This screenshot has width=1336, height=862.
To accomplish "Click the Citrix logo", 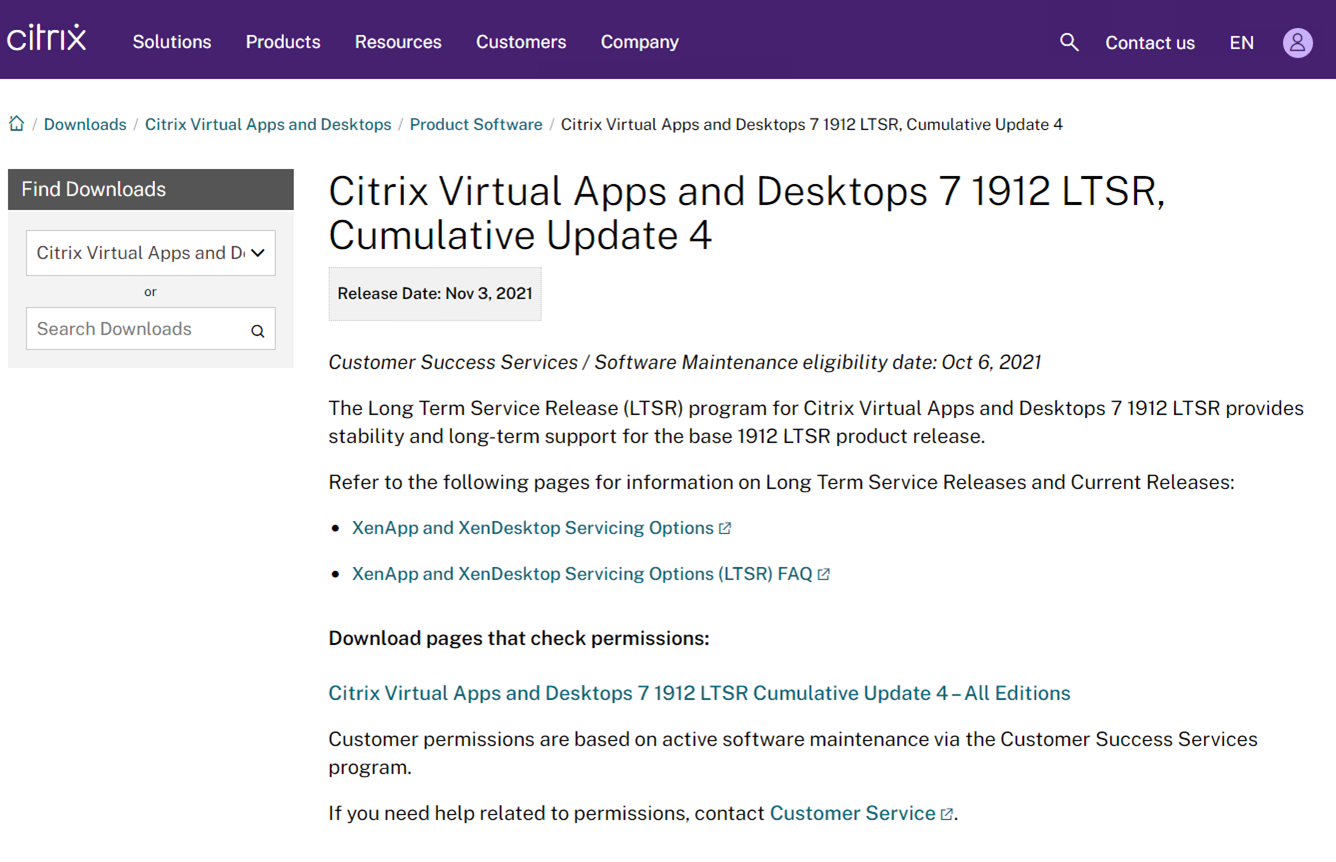I will [46, 38].
